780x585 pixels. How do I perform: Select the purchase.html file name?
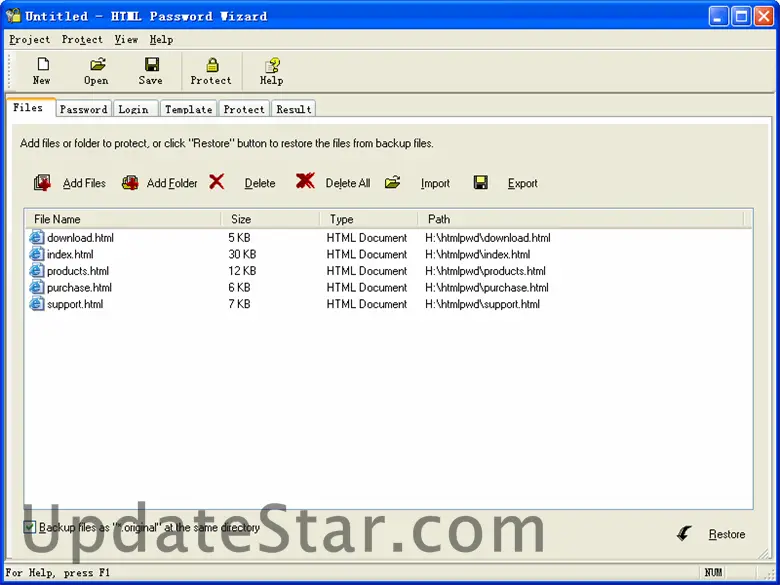[80, 287]
